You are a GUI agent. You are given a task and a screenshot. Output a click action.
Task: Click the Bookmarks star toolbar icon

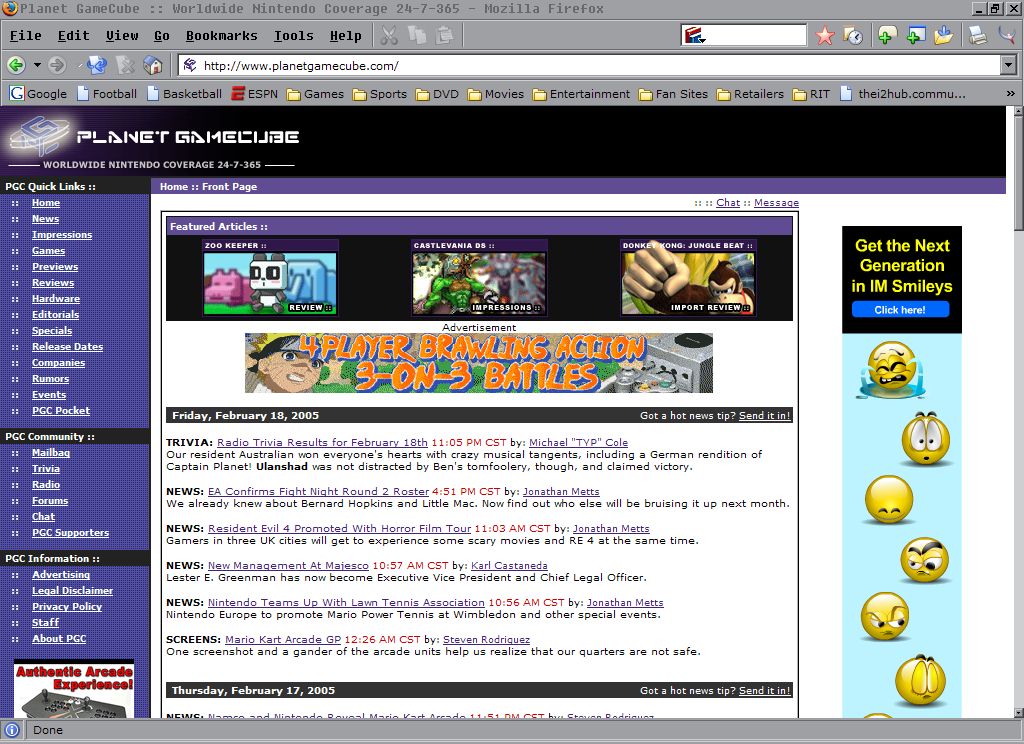824,36
